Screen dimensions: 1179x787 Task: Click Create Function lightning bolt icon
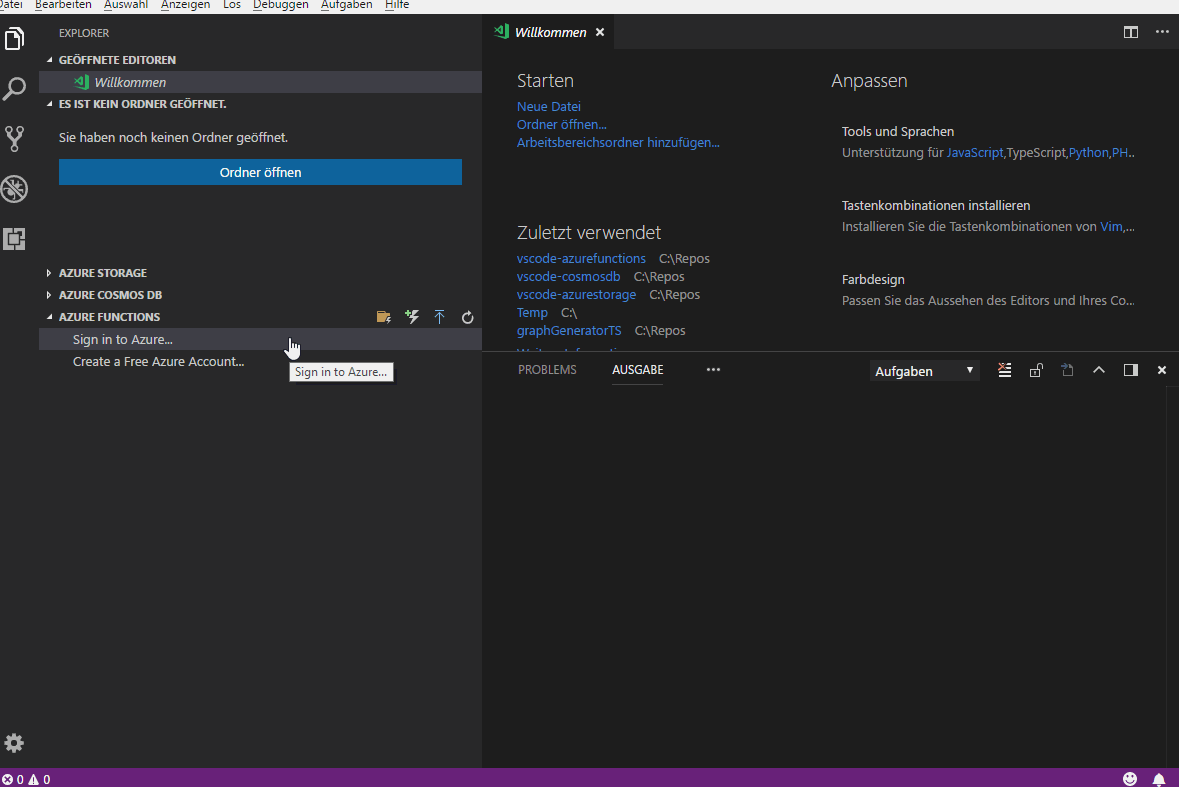(x=412, y=317)
